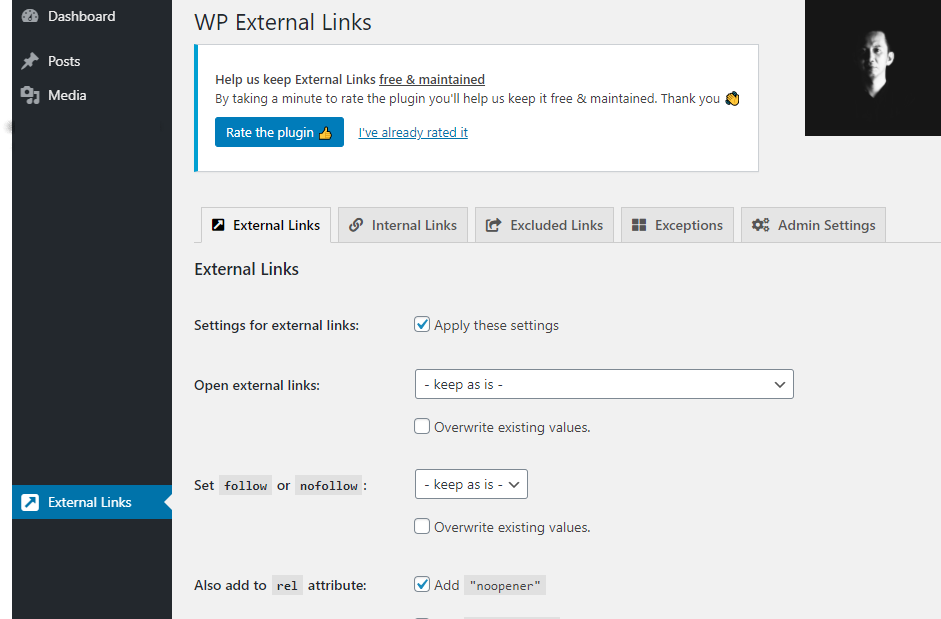Click the I've already rated it link
This screenshot has width=941, height=619.
coord(413,132)
